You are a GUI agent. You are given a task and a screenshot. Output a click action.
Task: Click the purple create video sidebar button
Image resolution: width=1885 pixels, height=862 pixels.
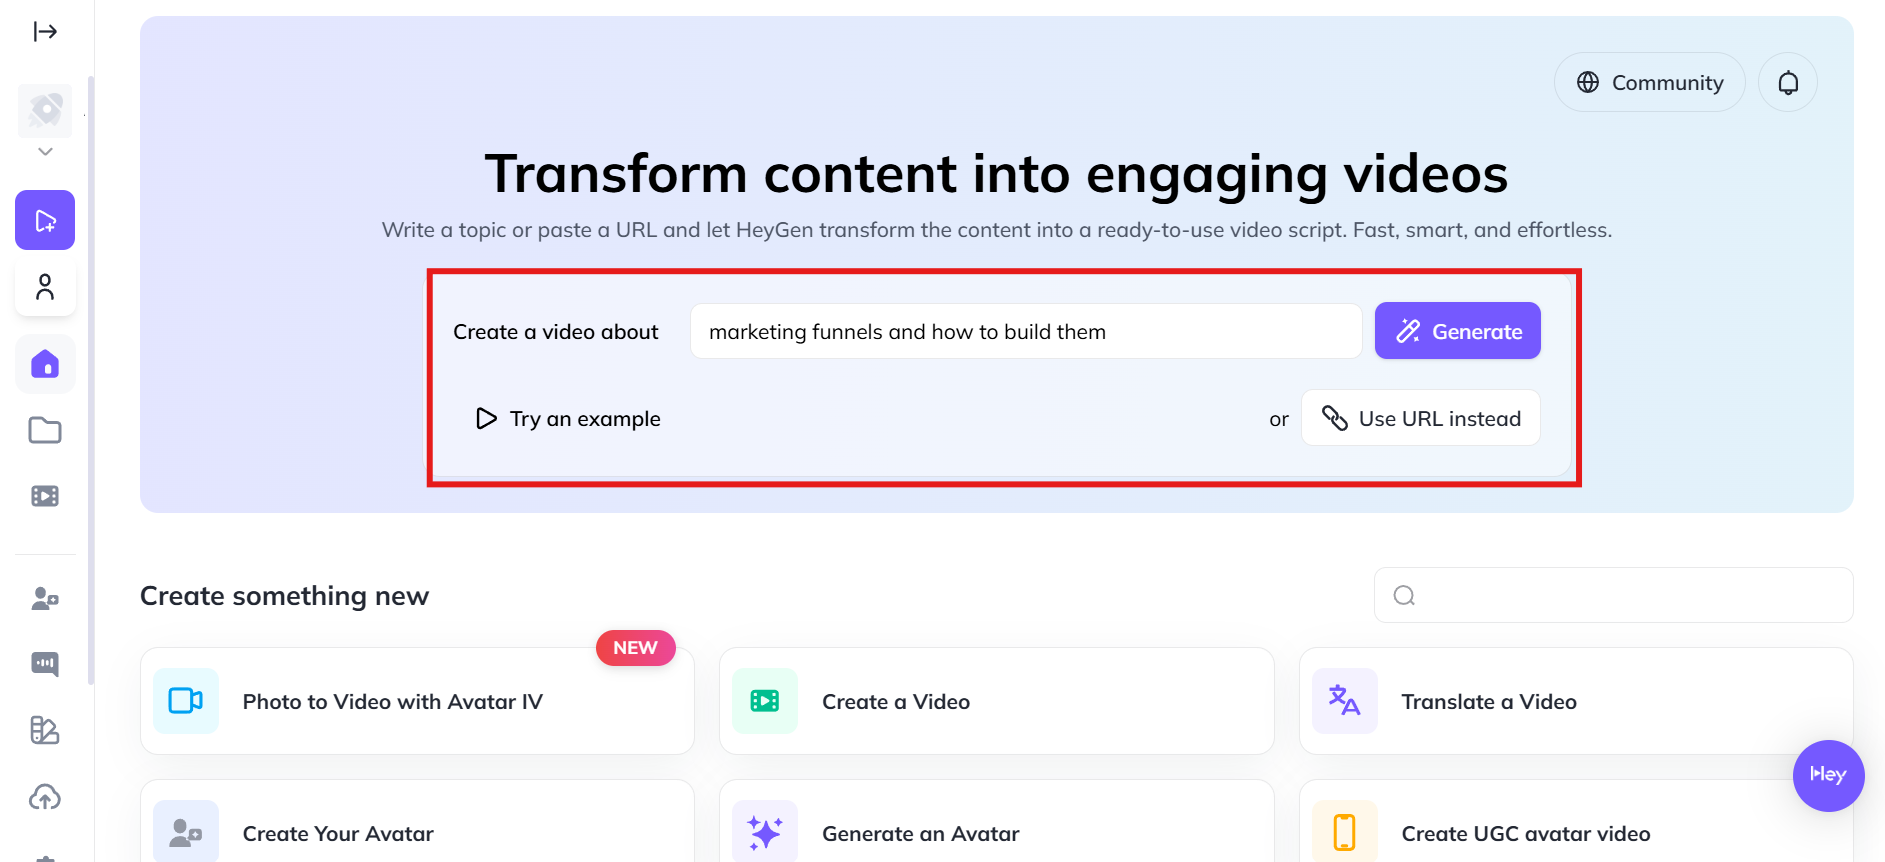click(45, 220)
